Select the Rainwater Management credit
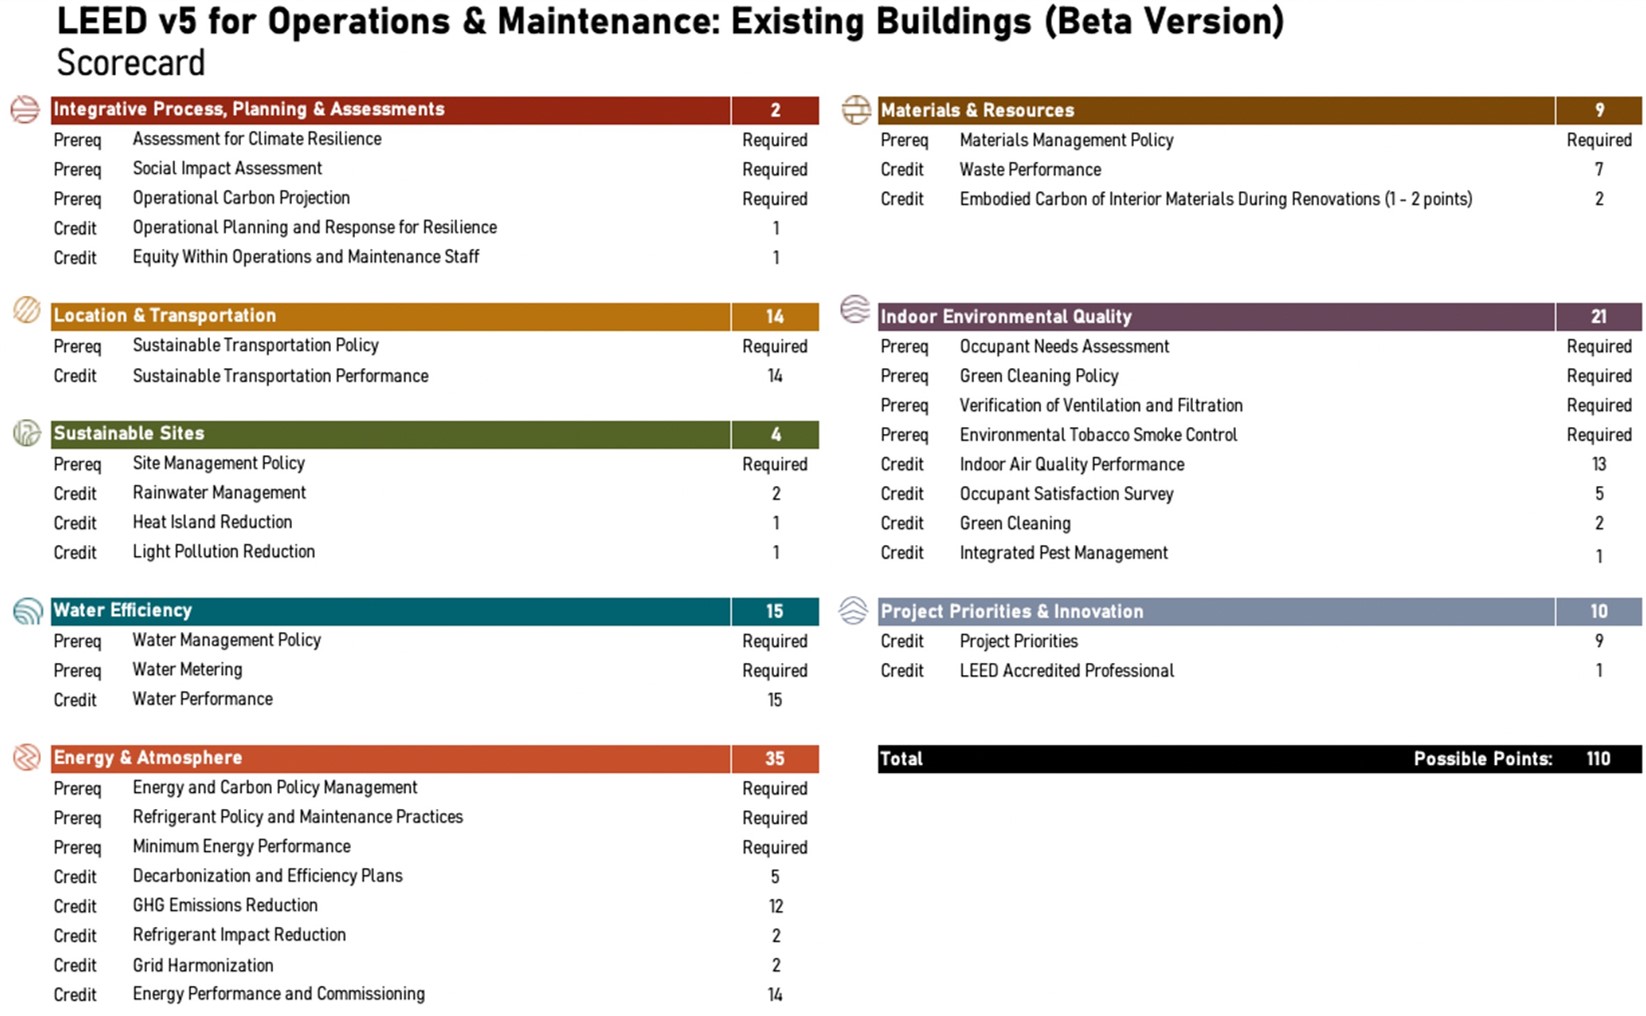Screen dimensions: 1646x1016 coord(219,493)
